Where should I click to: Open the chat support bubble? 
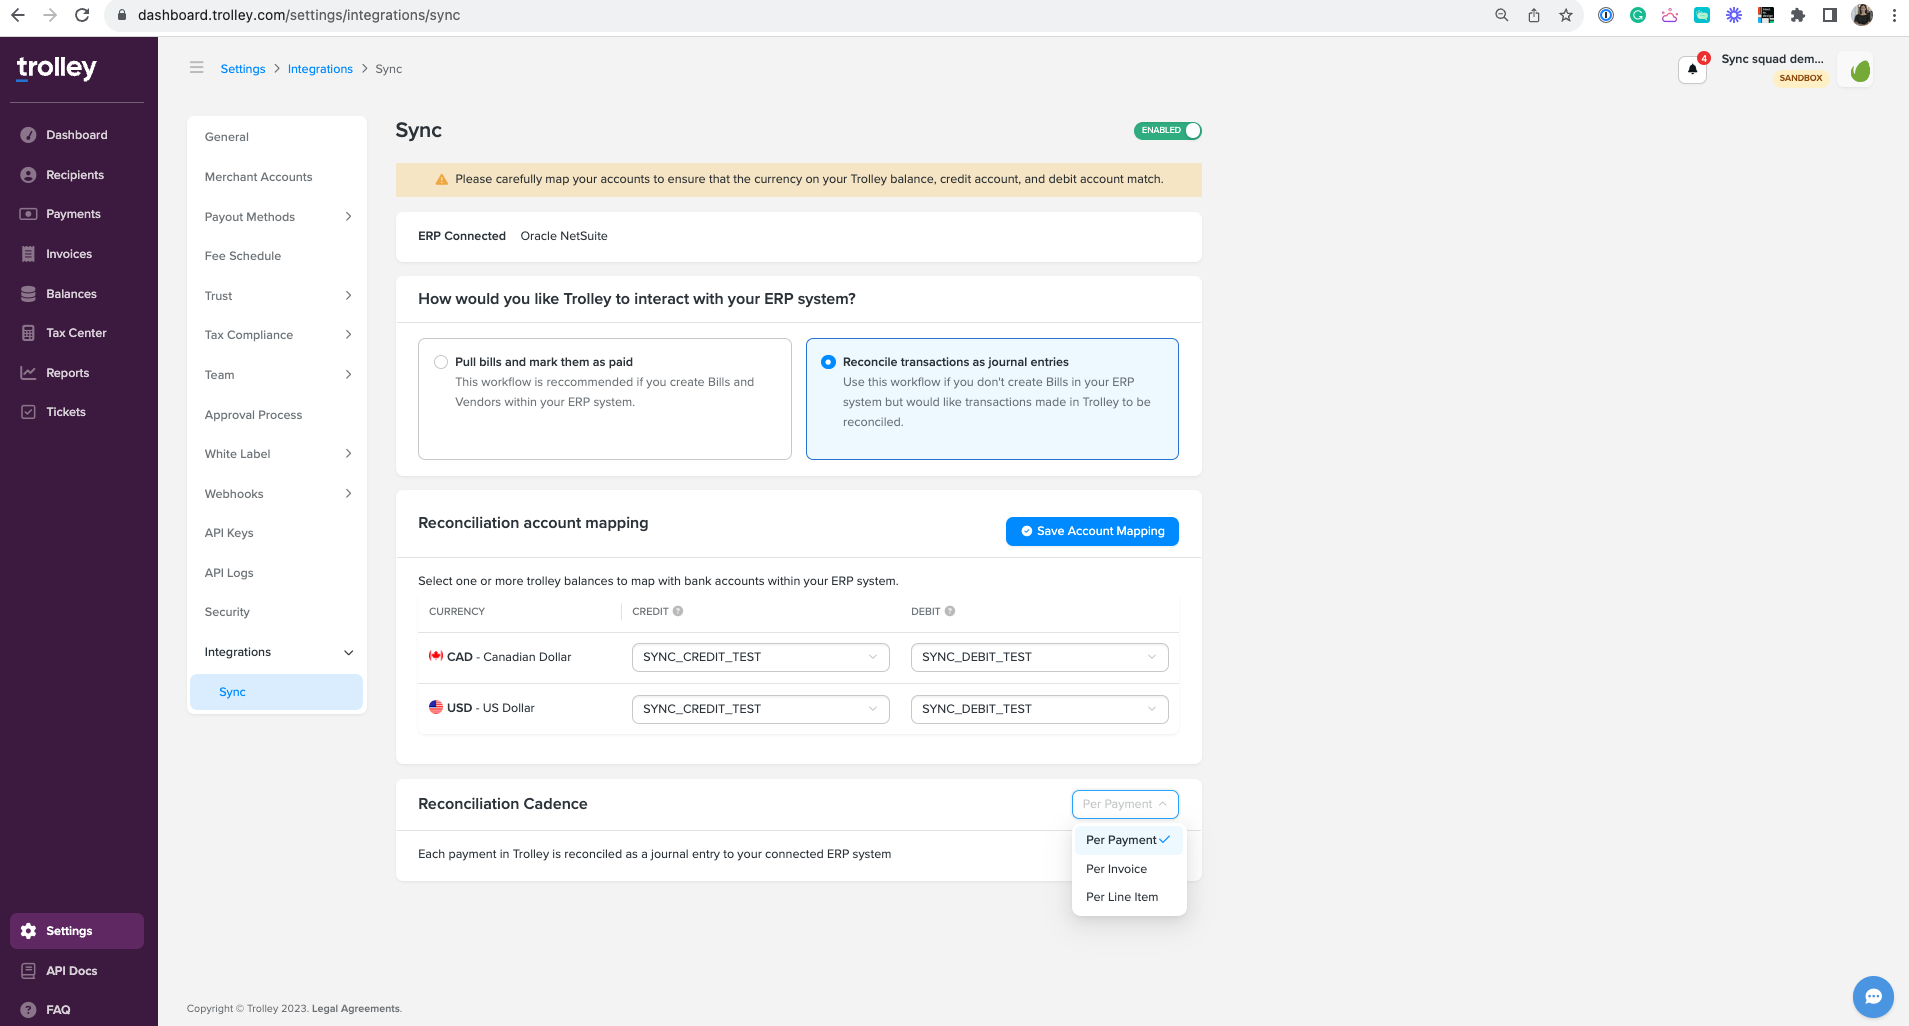[x=1872, y=996]
